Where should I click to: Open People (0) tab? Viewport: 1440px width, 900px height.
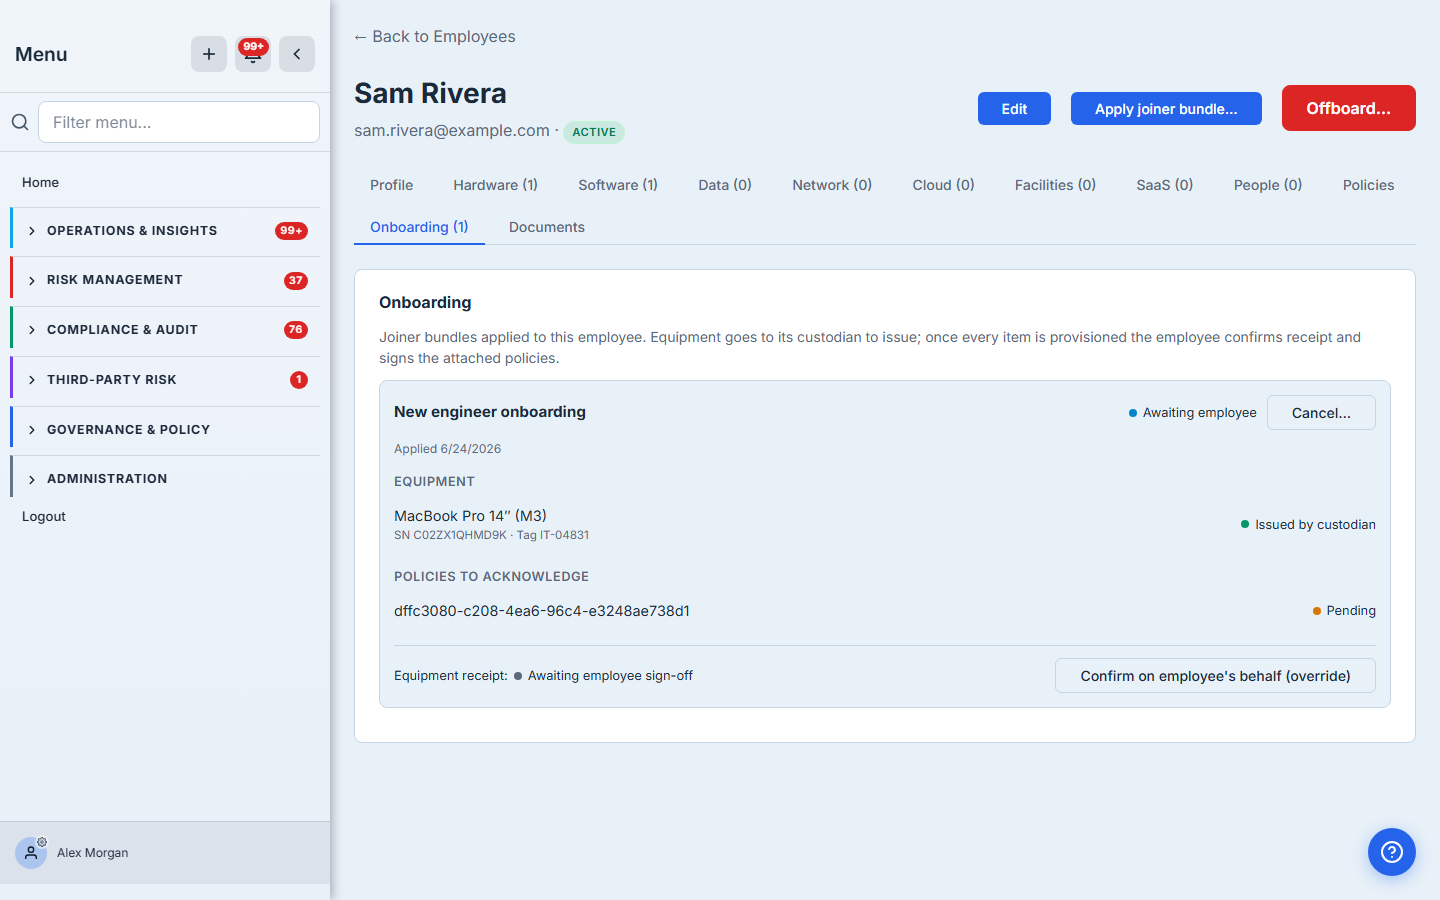(x=1268, y=185)
